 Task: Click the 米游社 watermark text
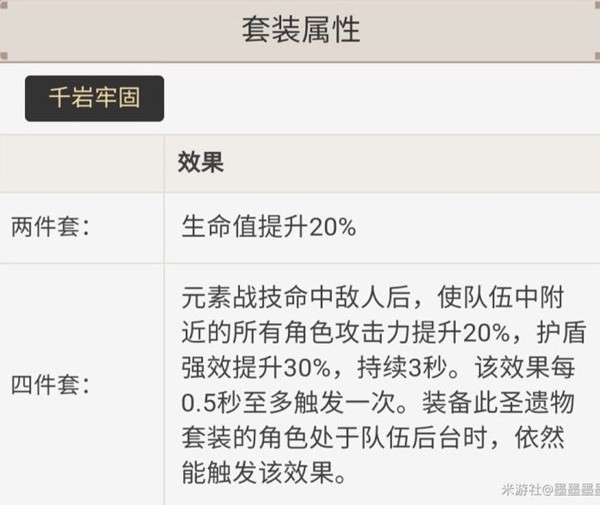point(520,490)
